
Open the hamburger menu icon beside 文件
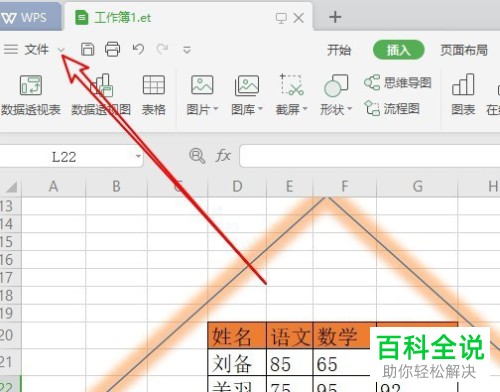tap(11, 50)
